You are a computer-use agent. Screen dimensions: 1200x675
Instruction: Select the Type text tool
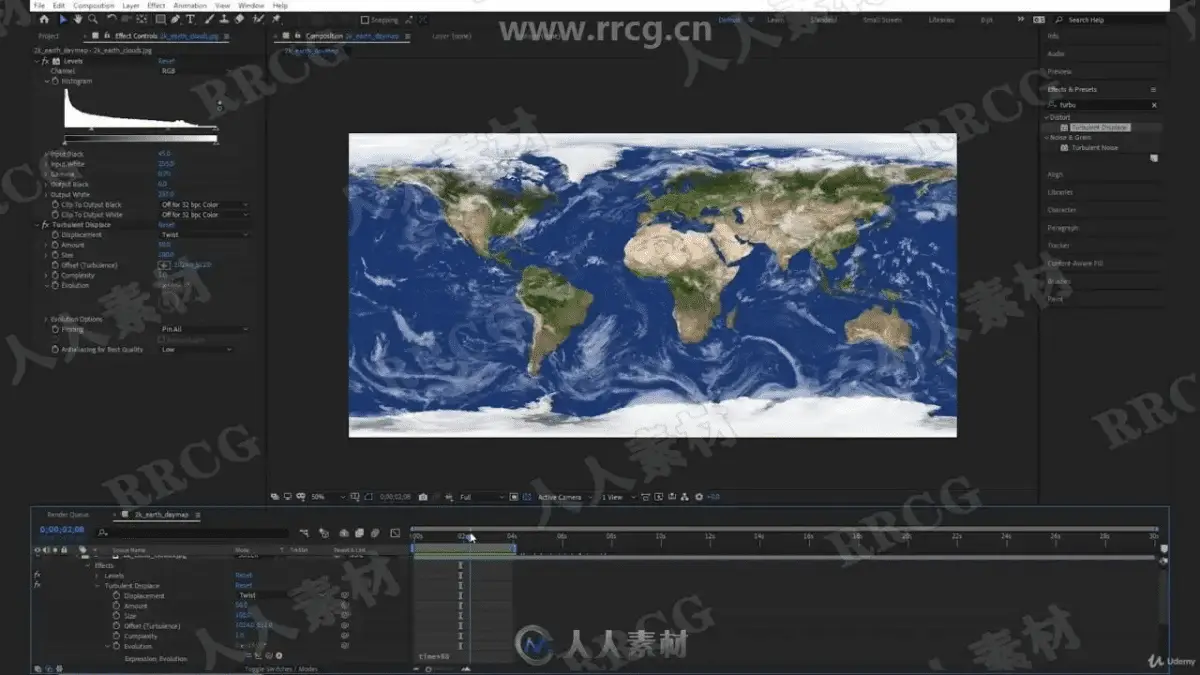(190, 19)
